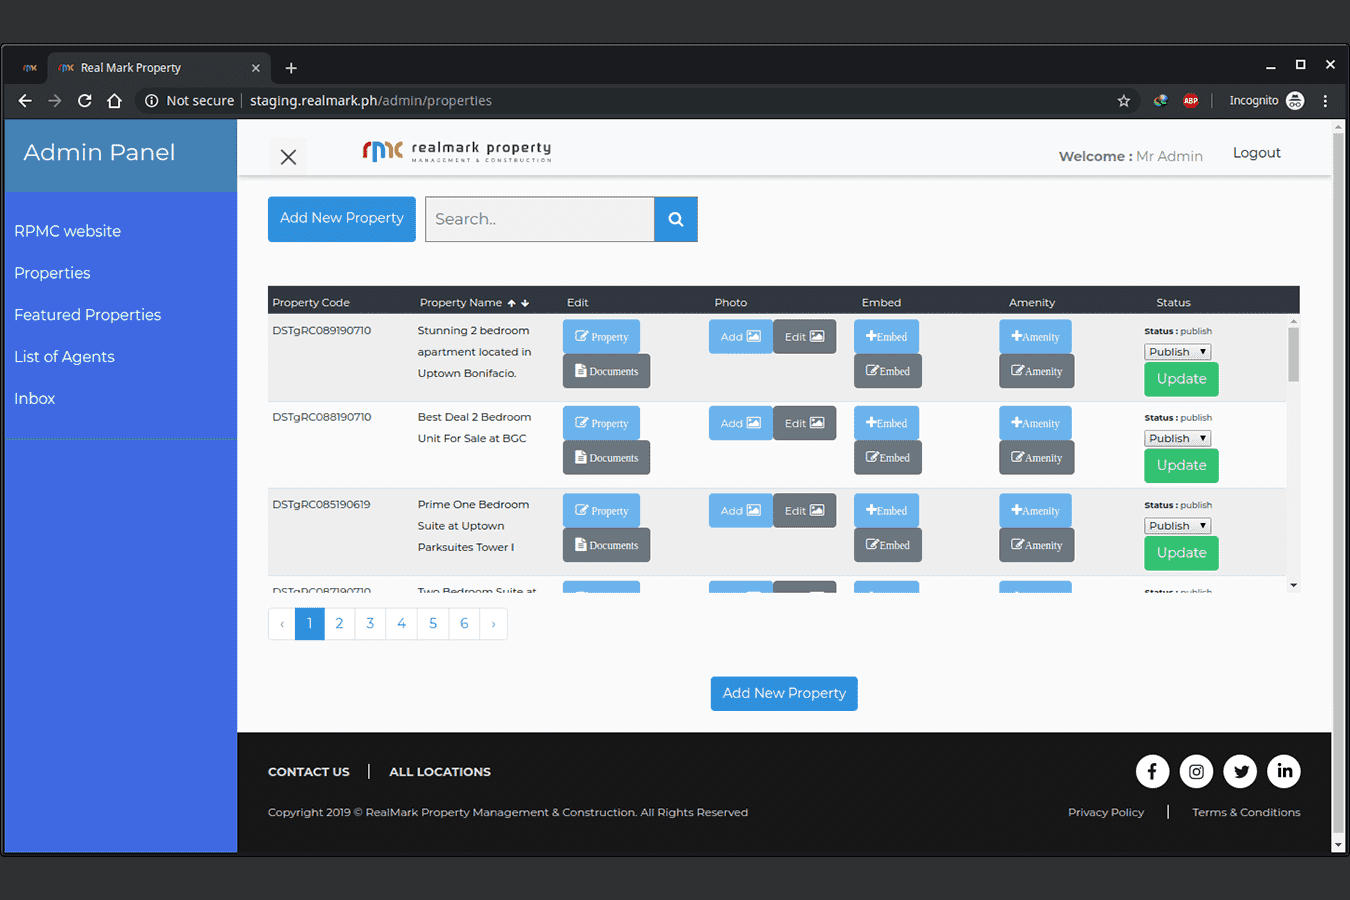This screenshot has height=900, width=1350.
Task: Open All Locations footer link
Action: coord(440,772)
